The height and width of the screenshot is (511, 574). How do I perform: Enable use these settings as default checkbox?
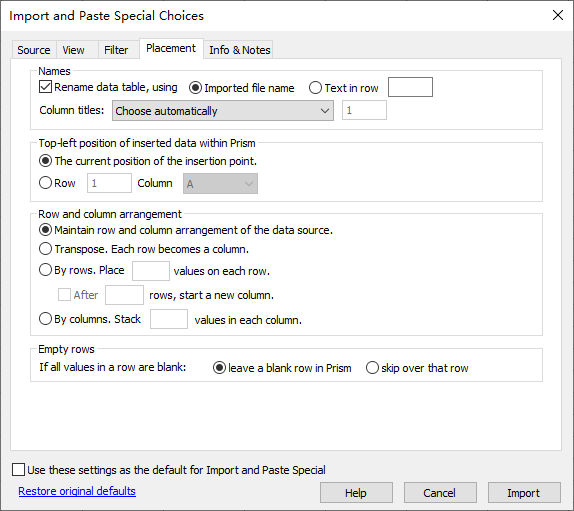pos(18,470)
